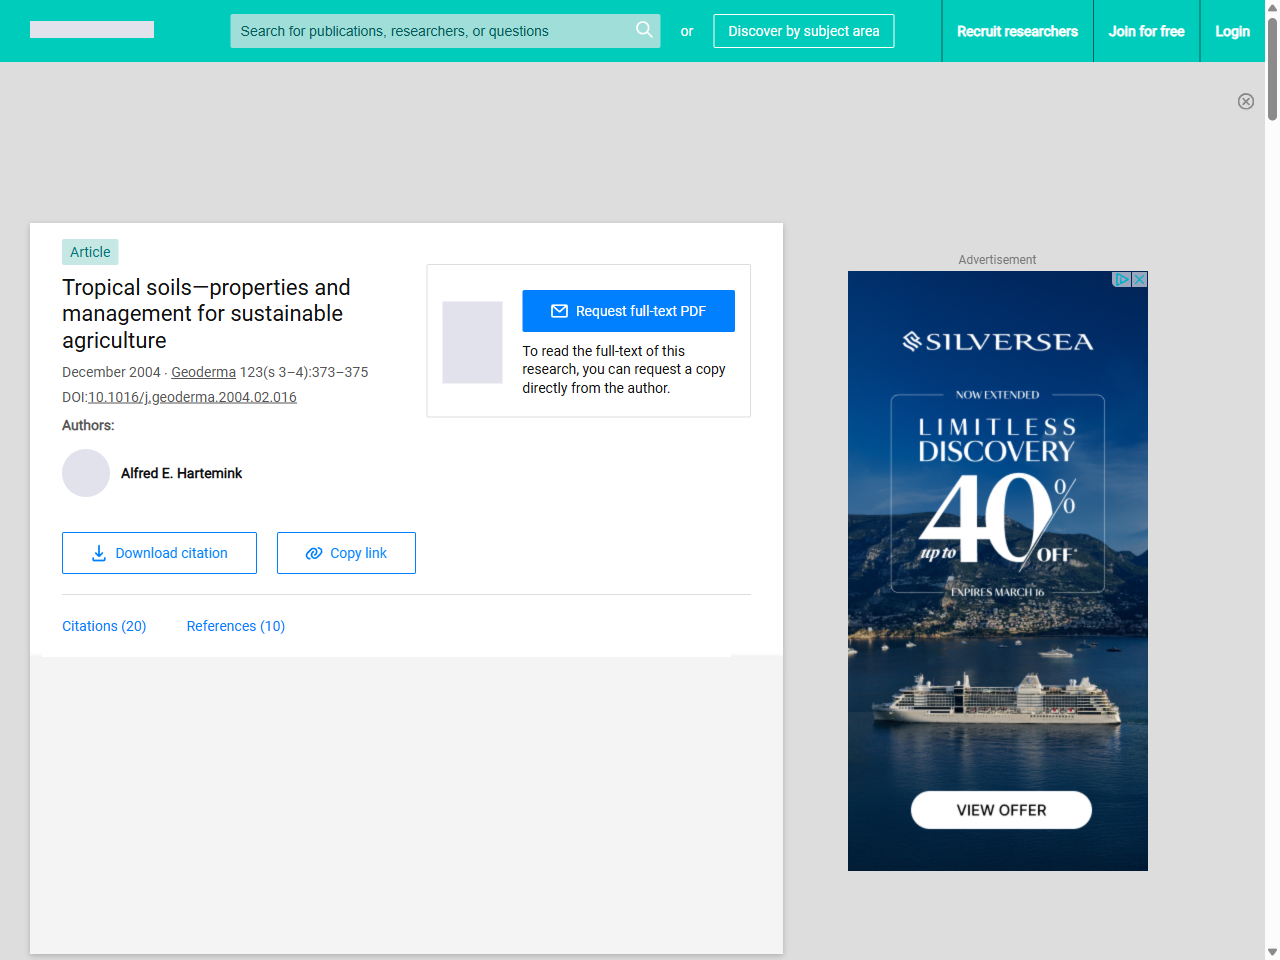Focus the publications search field
The width and height of the screenshot is (1280, 960).
[430, 31]
